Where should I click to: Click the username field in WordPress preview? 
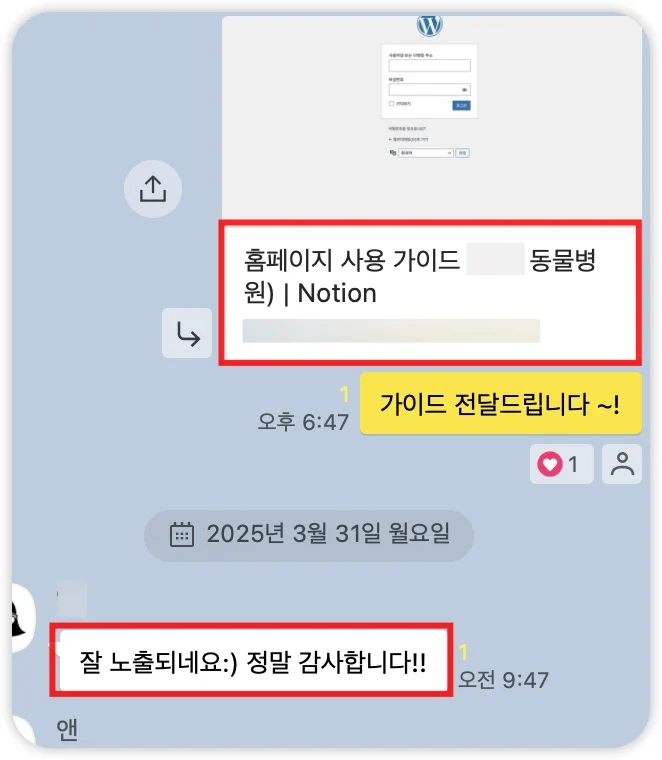429,65
